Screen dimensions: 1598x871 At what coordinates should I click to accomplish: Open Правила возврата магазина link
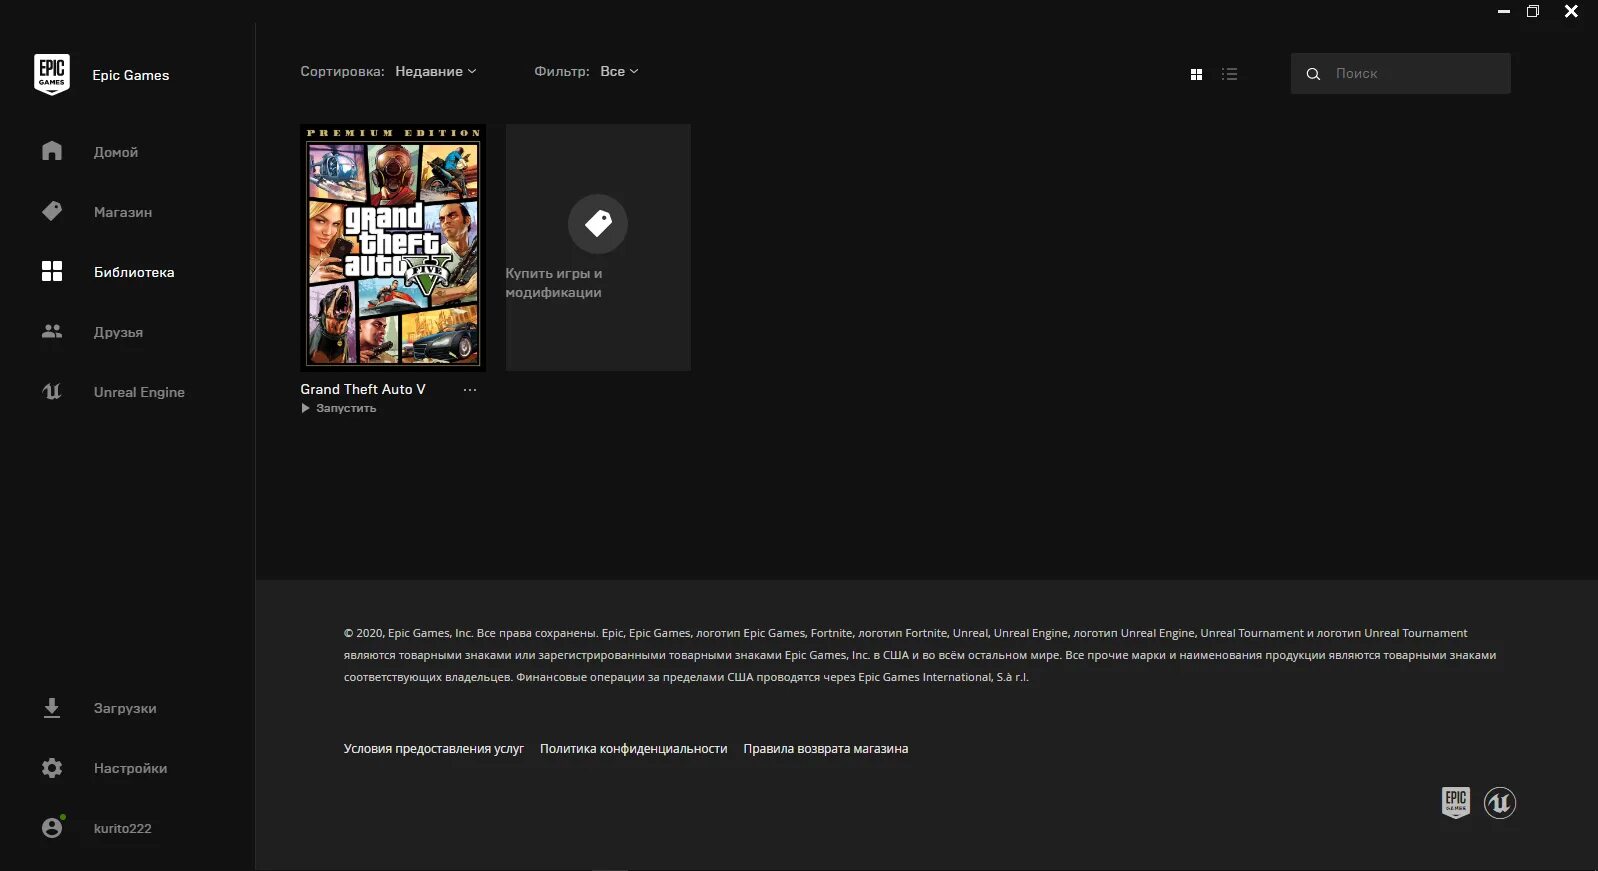[826, 748]
